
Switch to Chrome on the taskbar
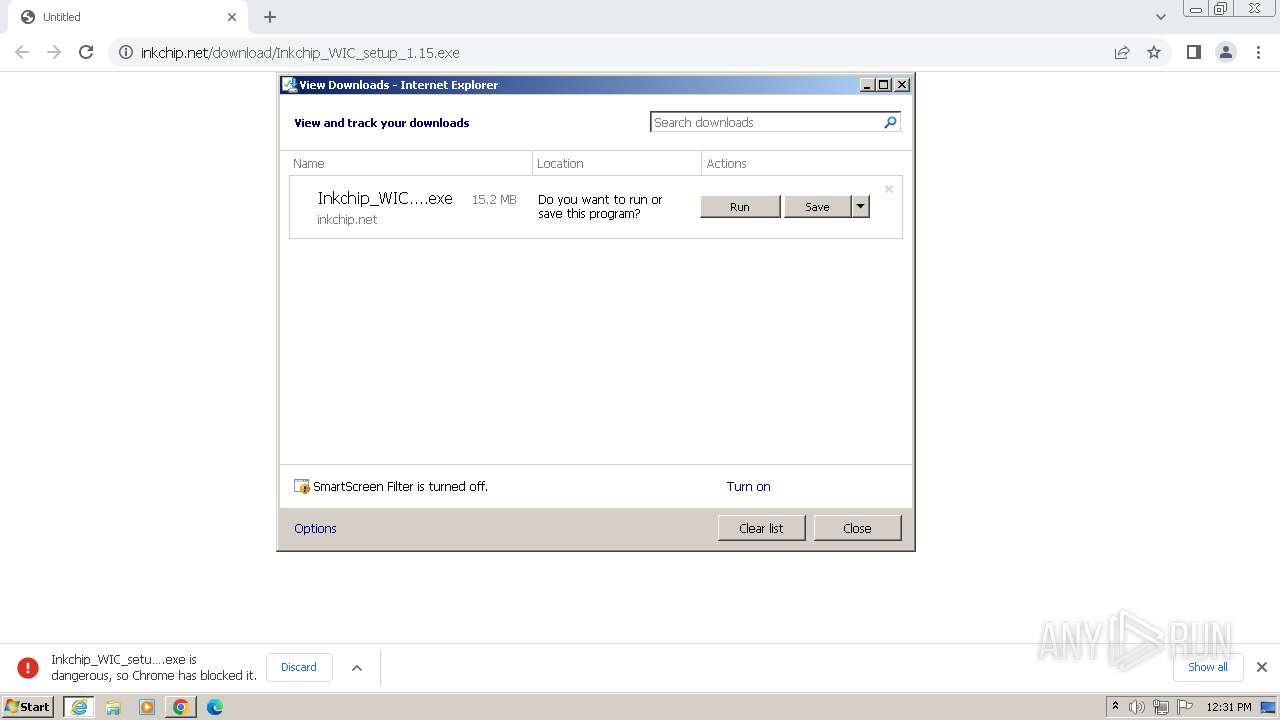(181, 707)
